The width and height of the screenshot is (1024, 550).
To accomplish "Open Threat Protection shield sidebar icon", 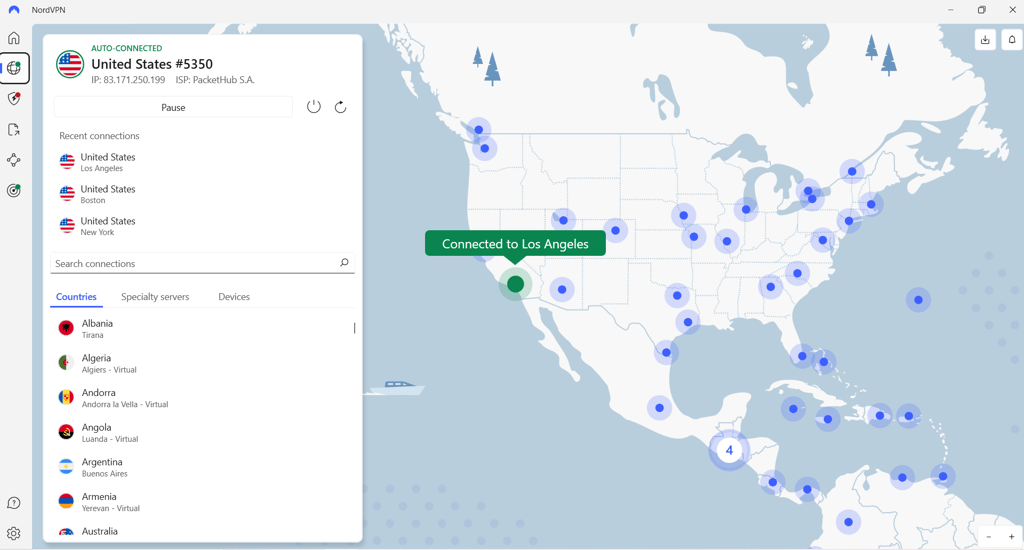I will (14, 99).
